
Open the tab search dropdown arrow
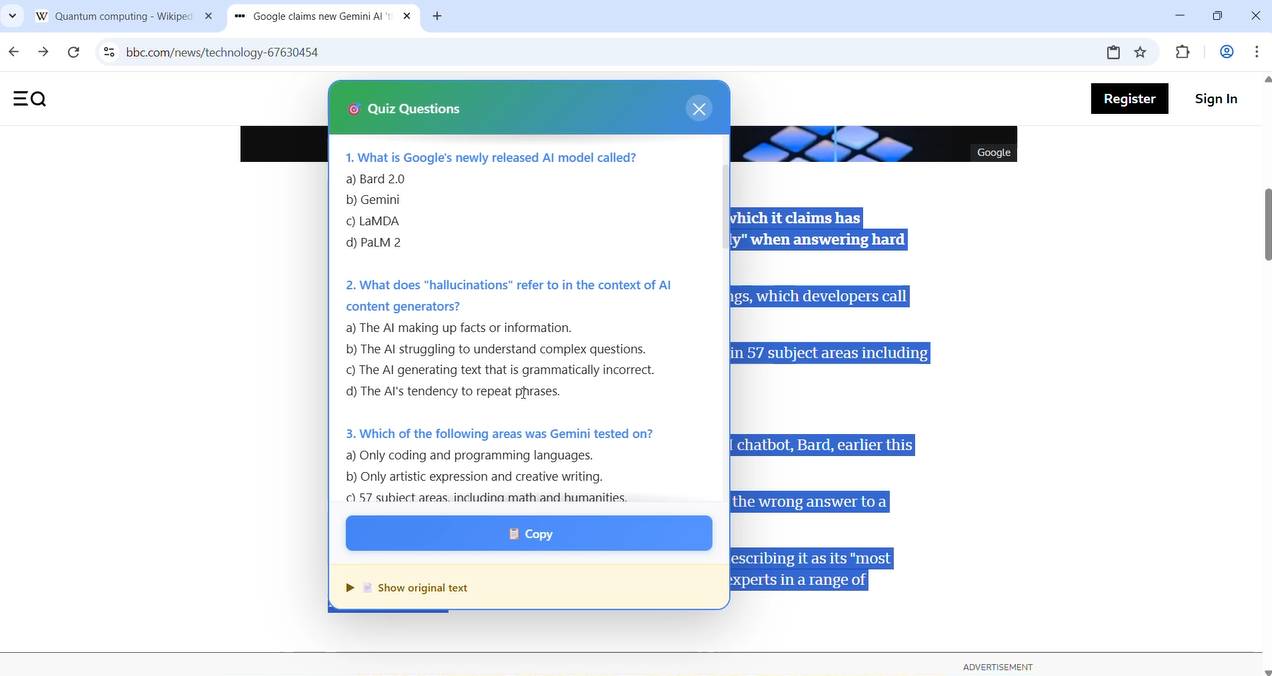coord(12,16)
